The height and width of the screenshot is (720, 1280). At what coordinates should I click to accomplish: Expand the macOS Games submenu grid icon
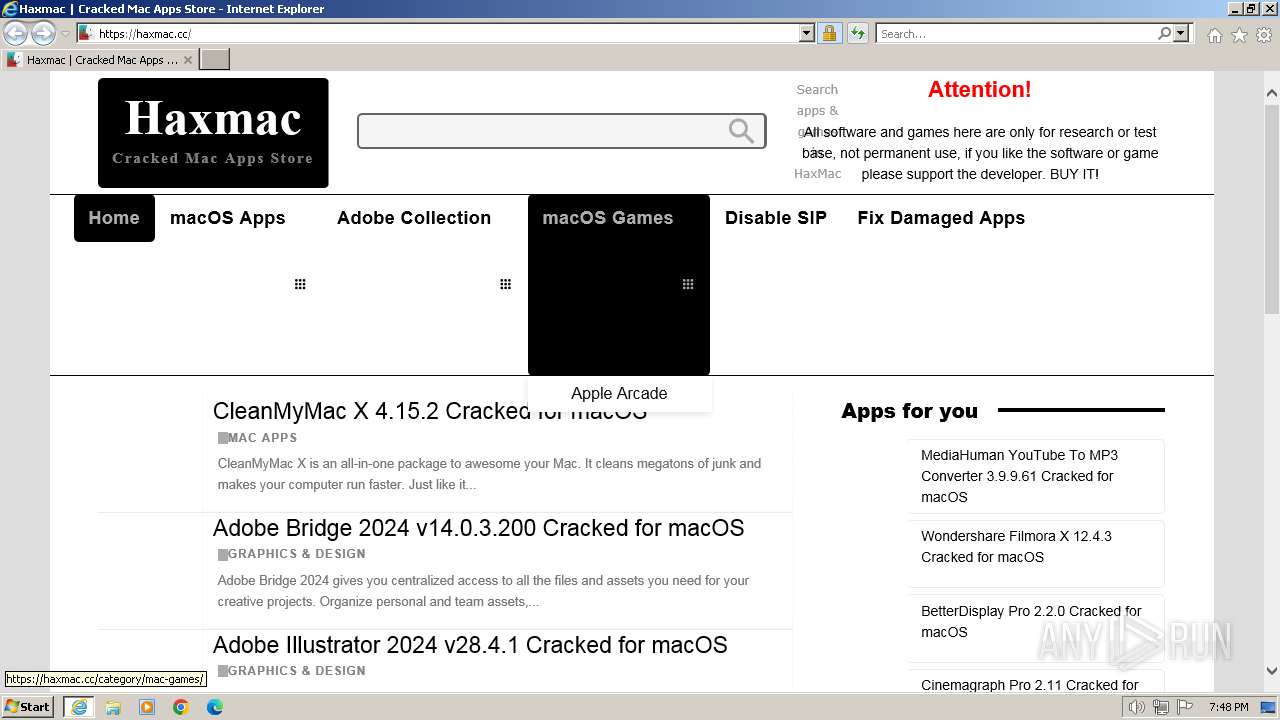tap(687, 284)
